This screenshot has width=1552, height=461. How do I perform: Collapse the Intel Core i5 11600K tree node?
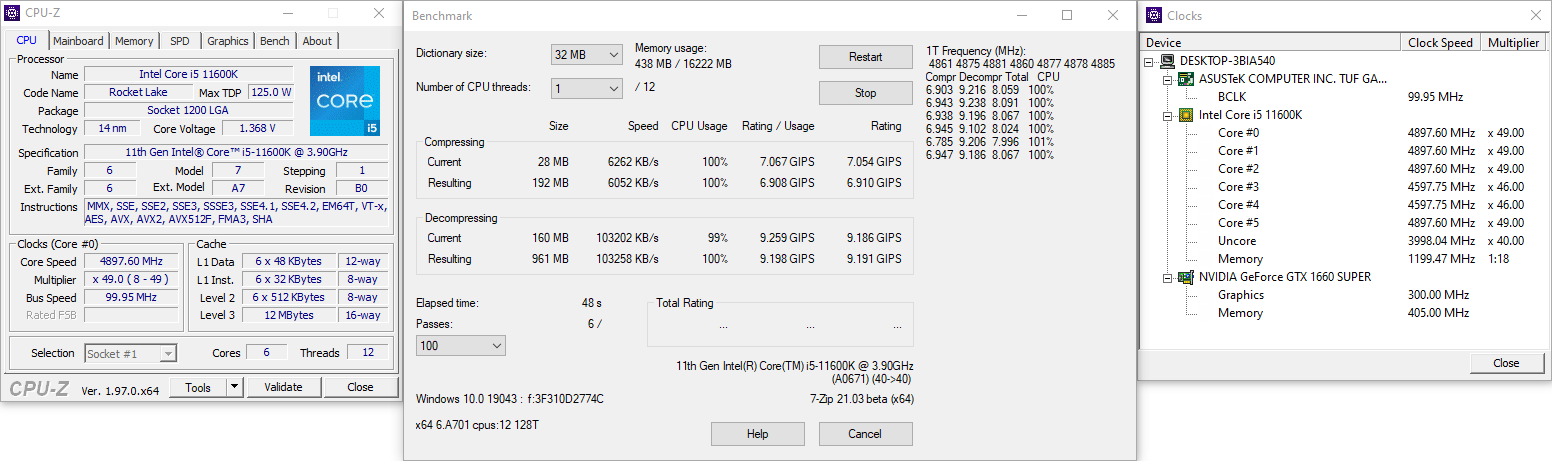pyautogui.click(x=1169, y=115)
